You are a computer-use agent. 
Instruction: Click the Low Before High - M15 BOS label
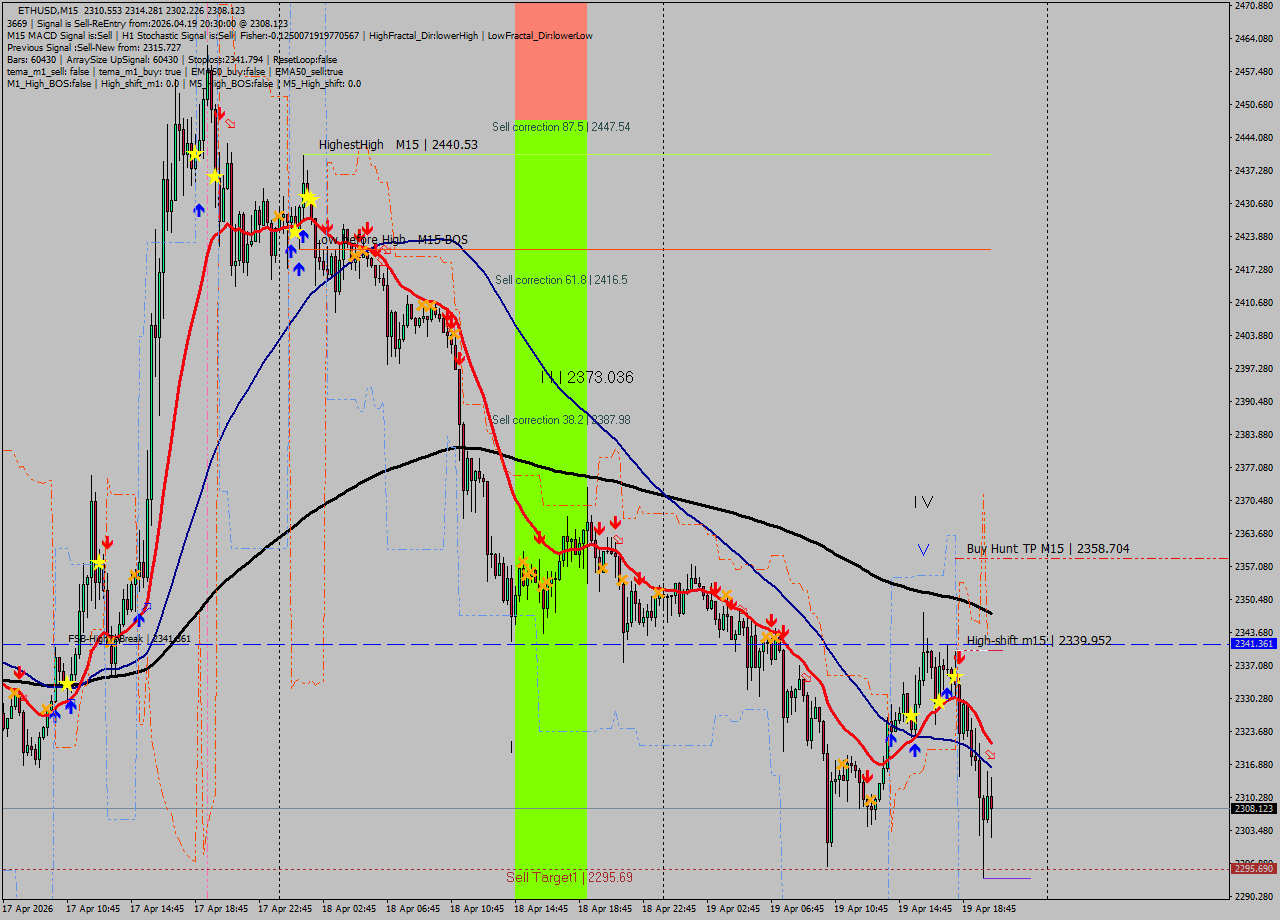pos(391,240)
